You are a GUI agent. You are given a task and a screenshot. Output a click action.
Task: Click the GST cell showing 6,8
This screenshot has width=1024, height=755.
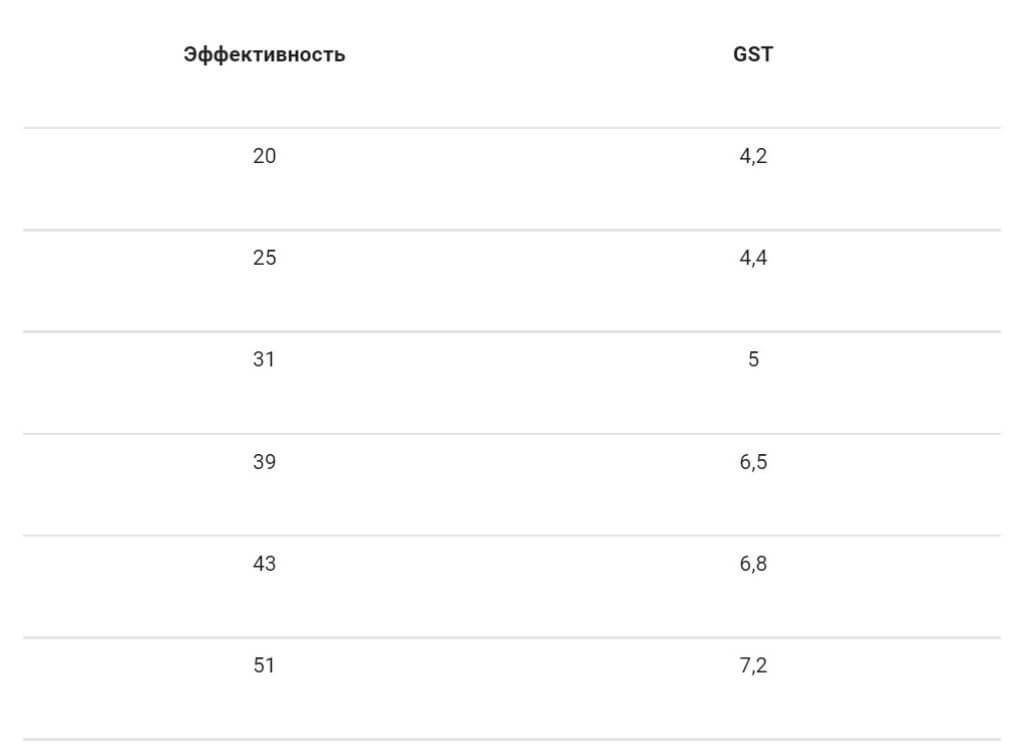753,564
